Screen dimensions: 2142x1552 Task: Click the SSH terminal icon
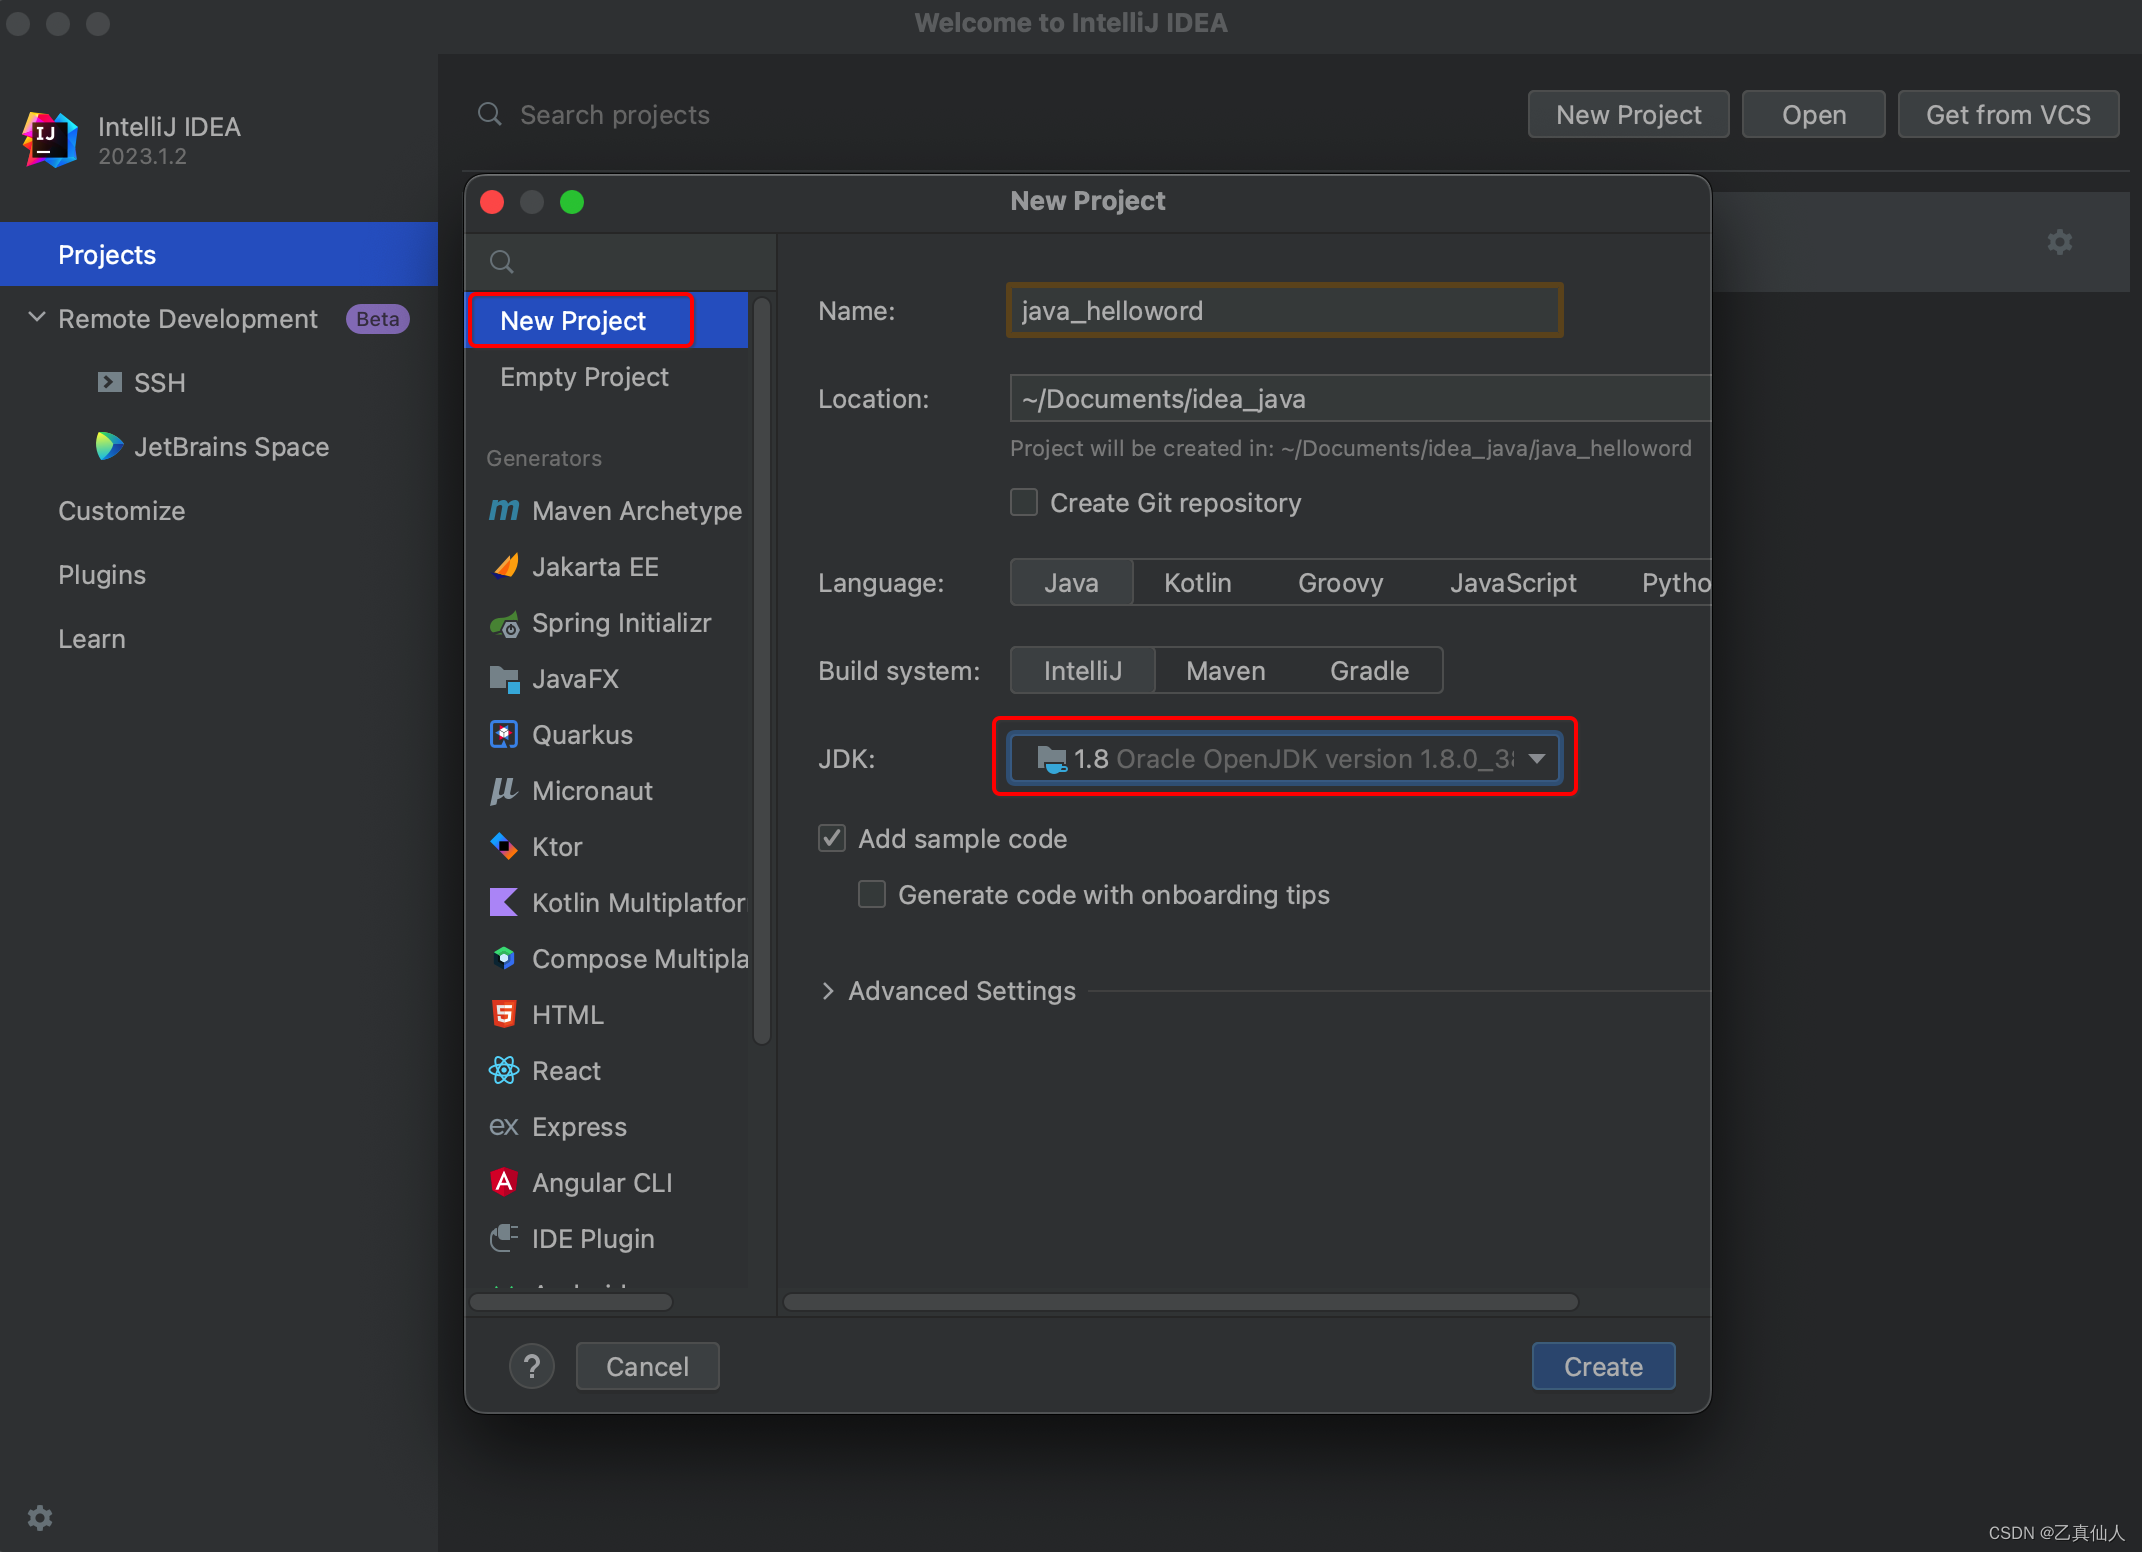pyautogui.click(x=109, y=382)
